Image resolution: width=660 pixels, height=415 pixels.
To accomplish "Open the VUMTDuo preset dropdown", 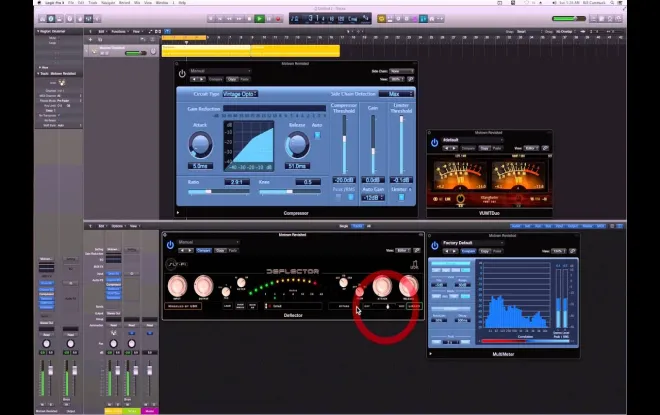I will (x=472, y=140).
